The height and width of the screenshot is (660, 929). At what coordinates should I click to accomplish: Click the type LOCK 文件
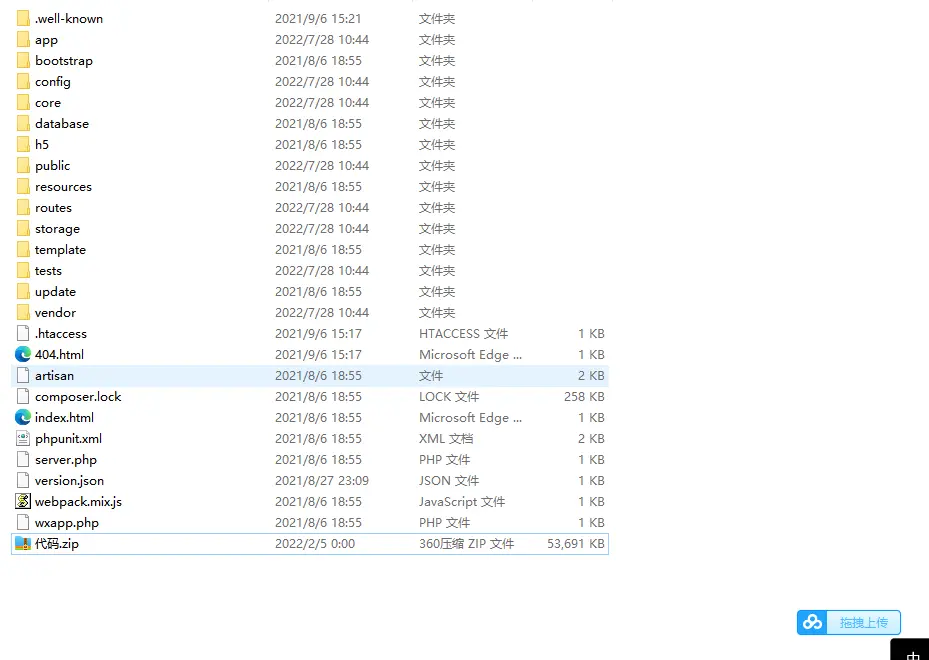(x=449, y=396)
